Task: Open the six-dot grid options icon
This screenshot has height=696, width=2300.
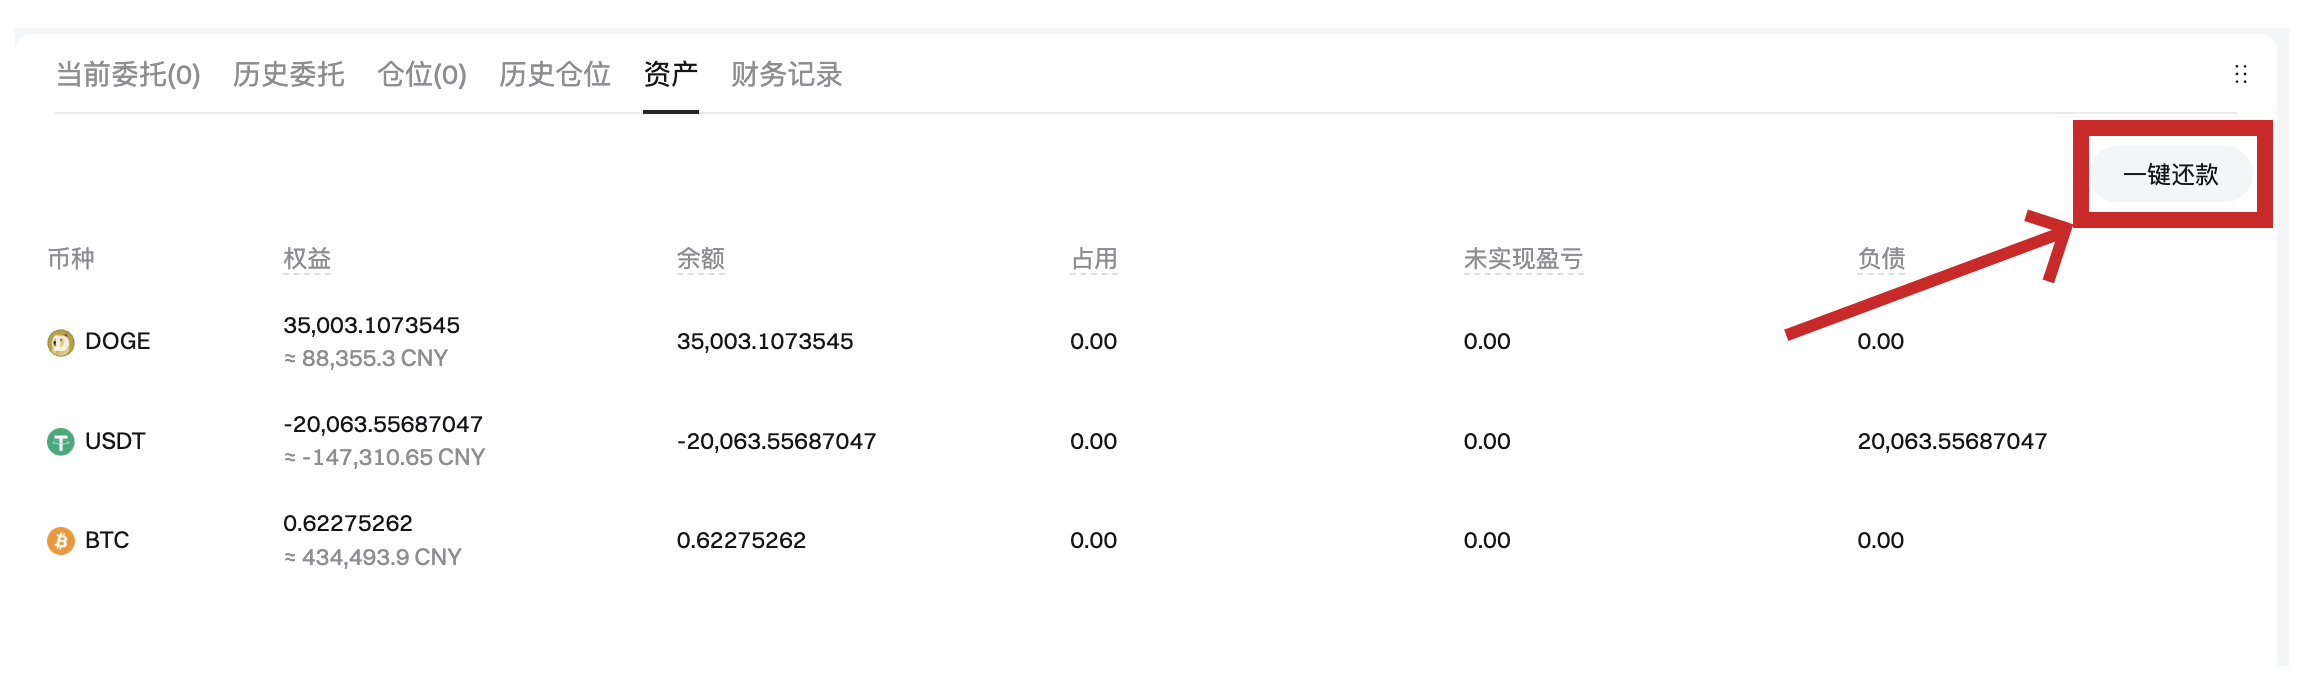Action: pyautogui.click(x=2240, y=75)
